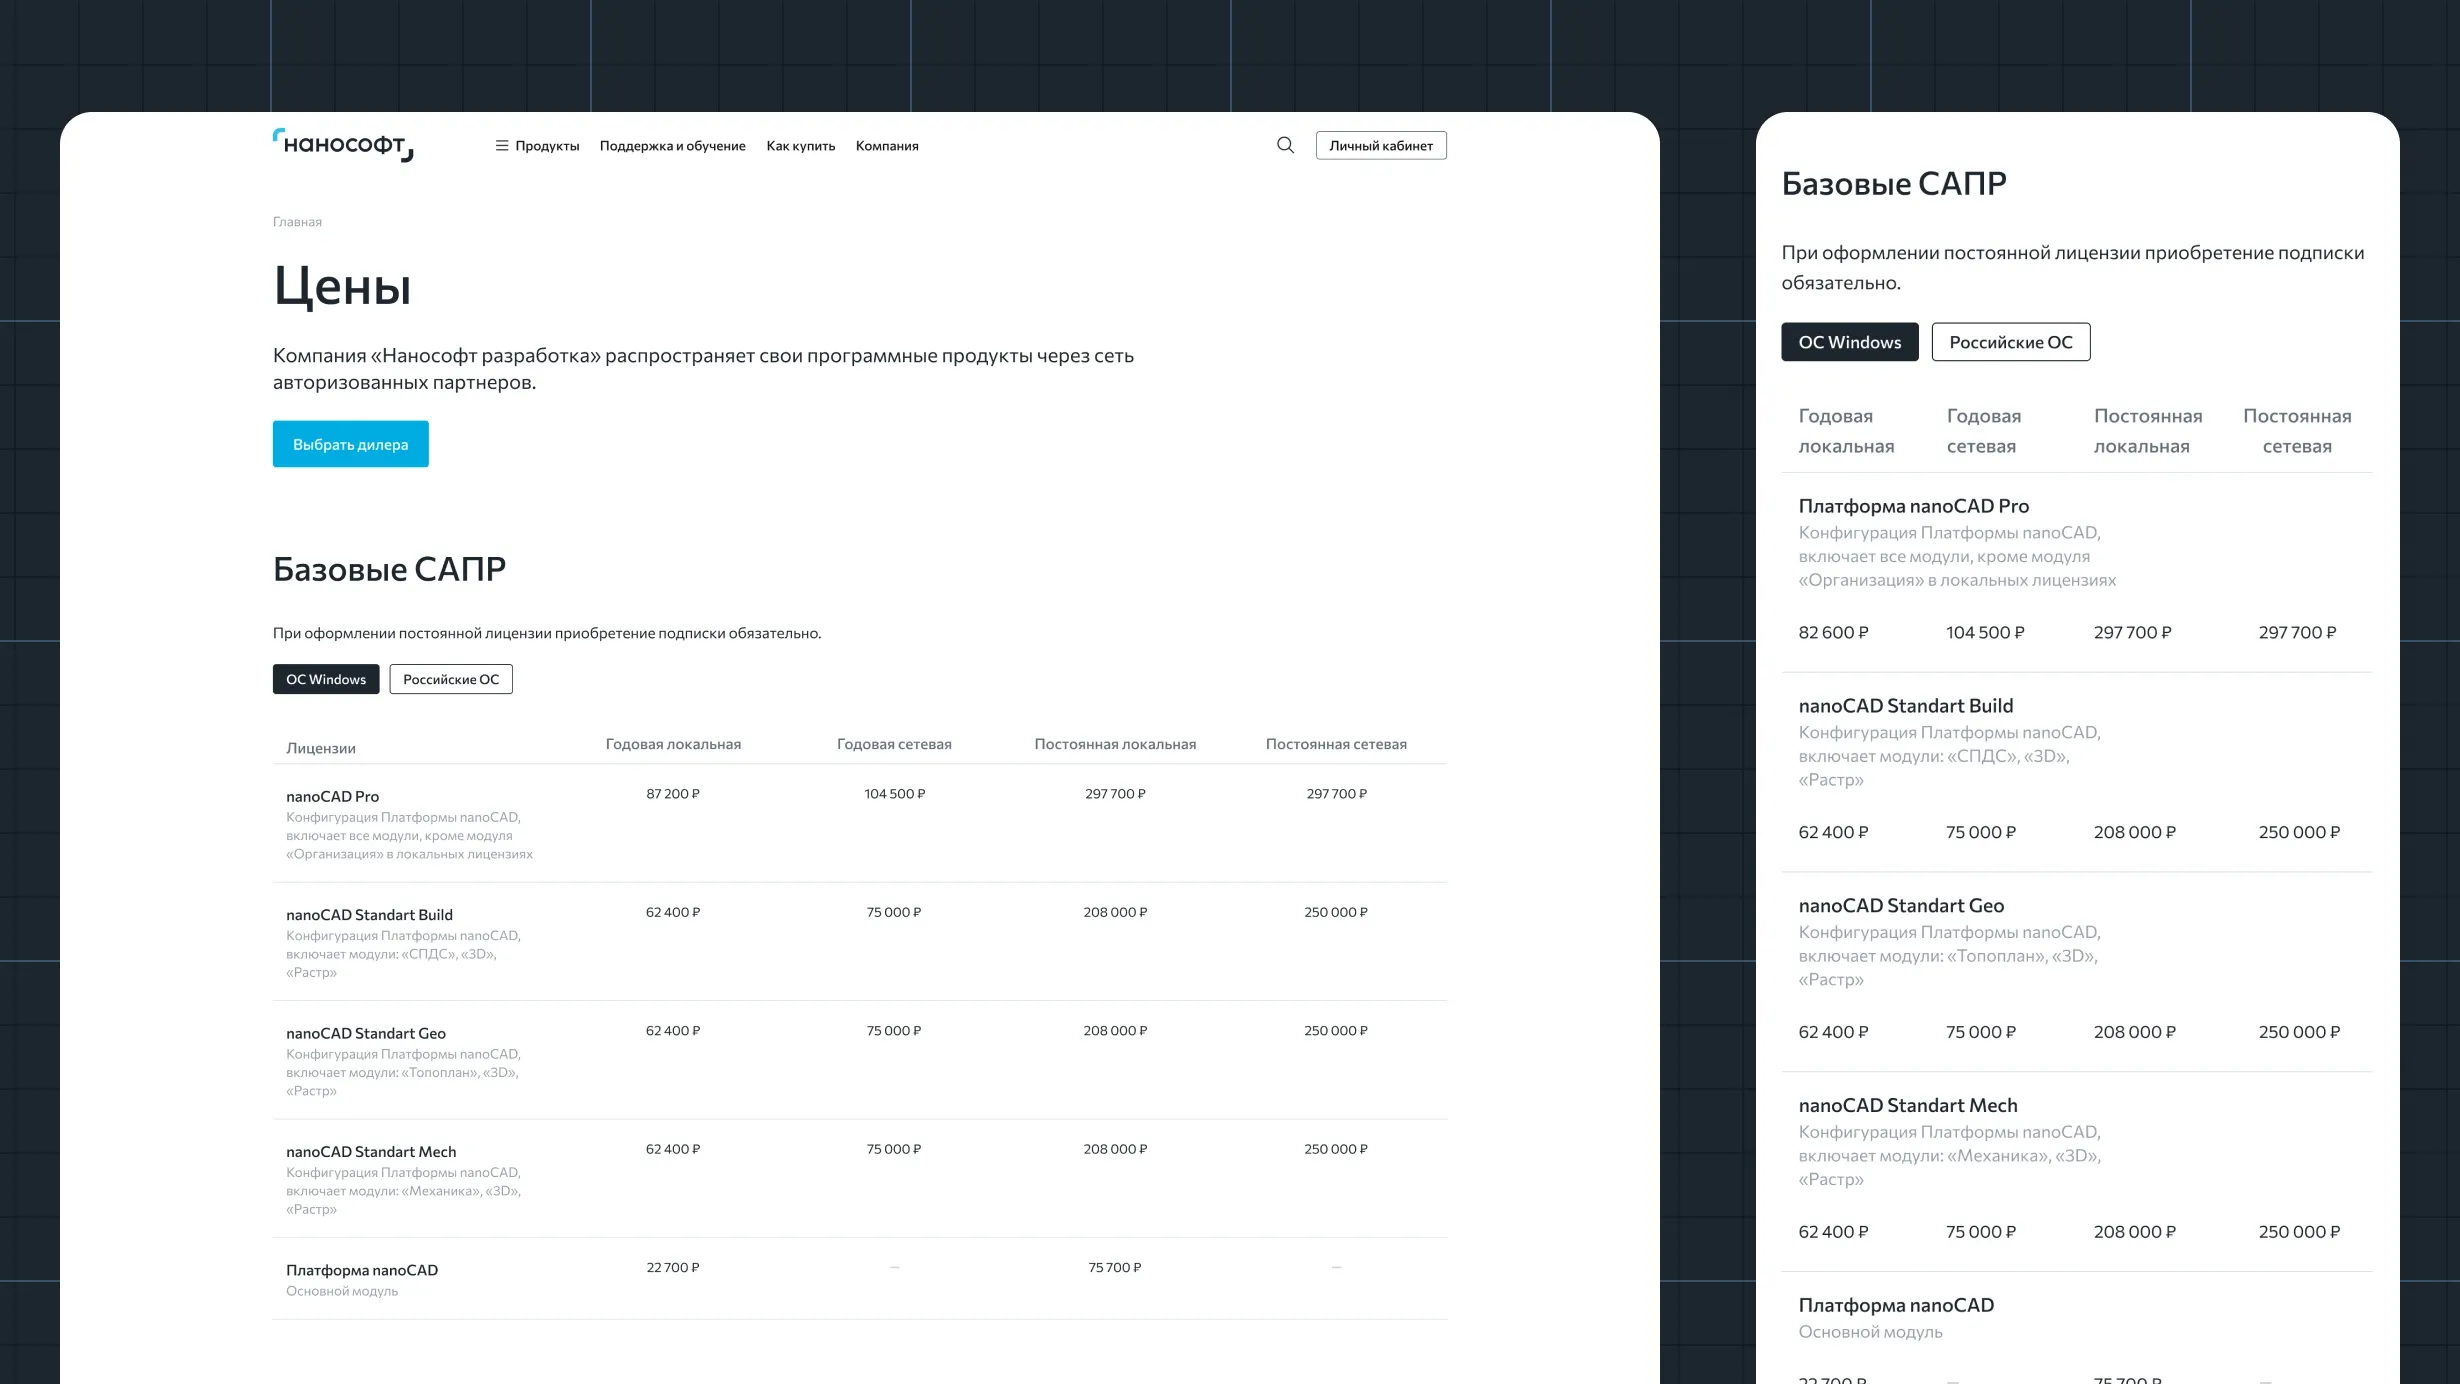Click 208 000 ₽ under mobile Standart Geo

2135,1033
